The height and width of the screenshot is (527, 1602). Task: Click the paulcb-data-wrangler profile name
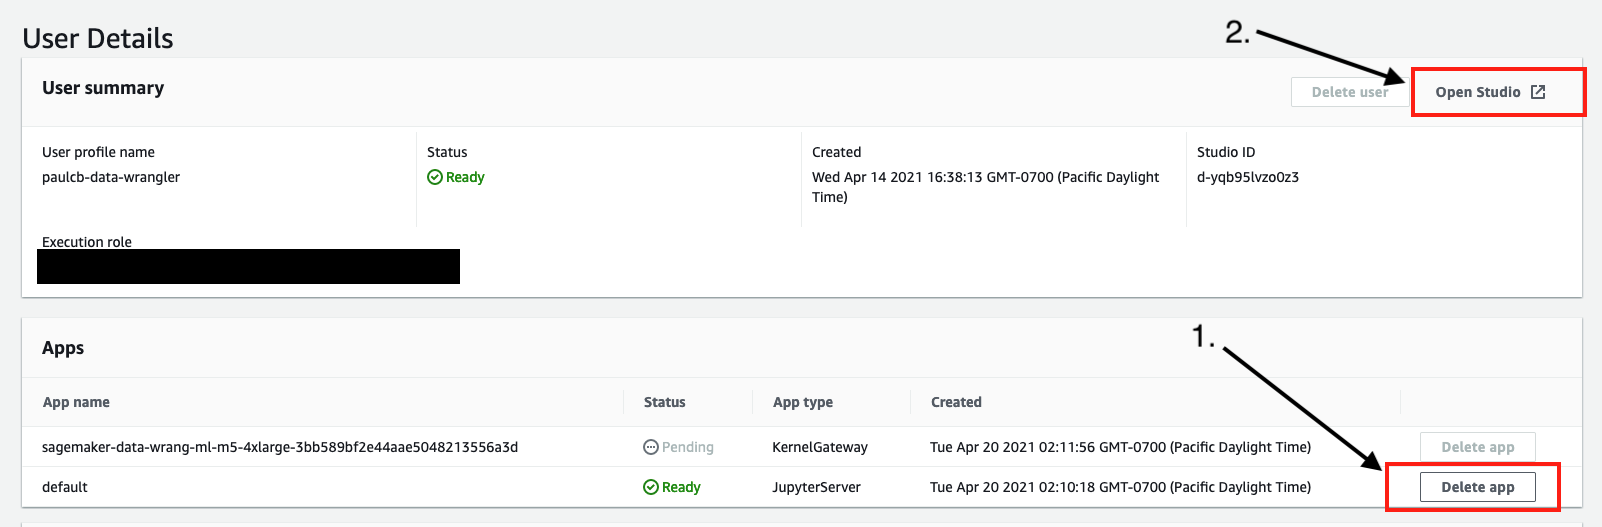[x=111, y=177]
